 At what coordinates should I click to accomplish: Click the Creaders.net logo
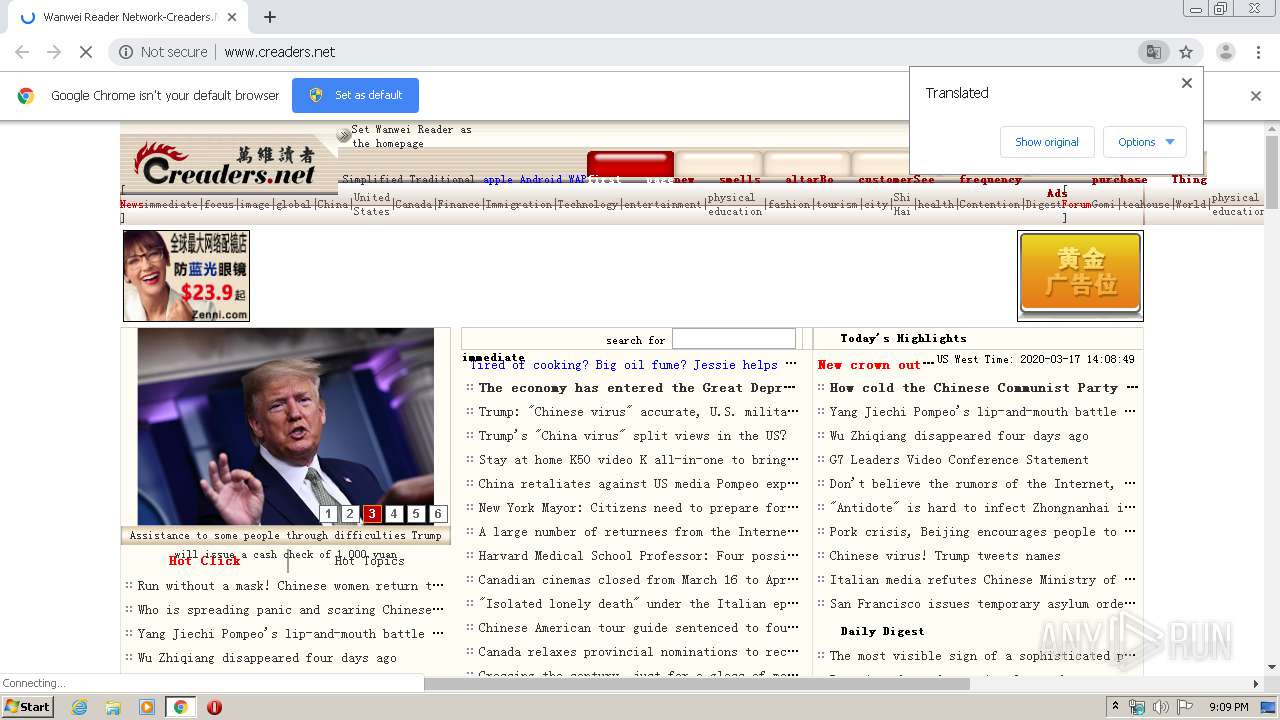coord(229,164)
